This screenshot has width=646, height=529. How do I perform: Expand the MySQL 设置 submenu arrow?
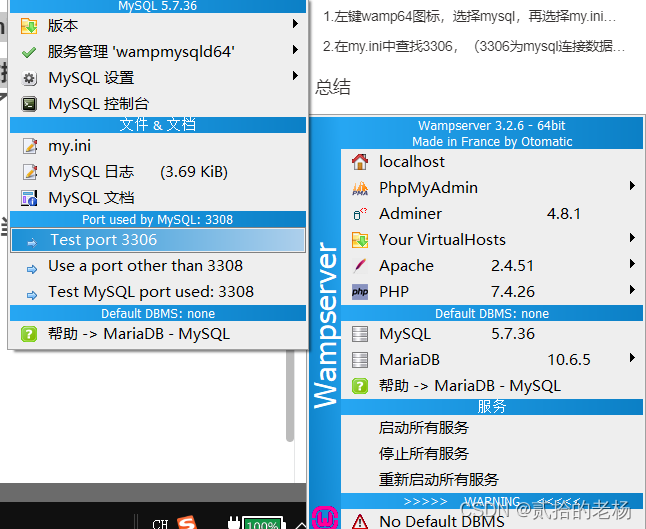coord(295,76)
